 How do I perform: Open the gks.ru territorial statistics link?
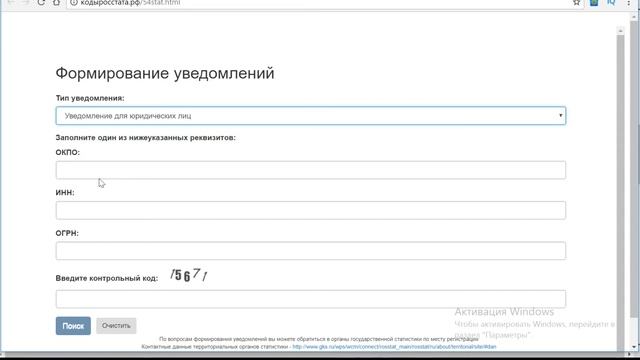(394, 347)
